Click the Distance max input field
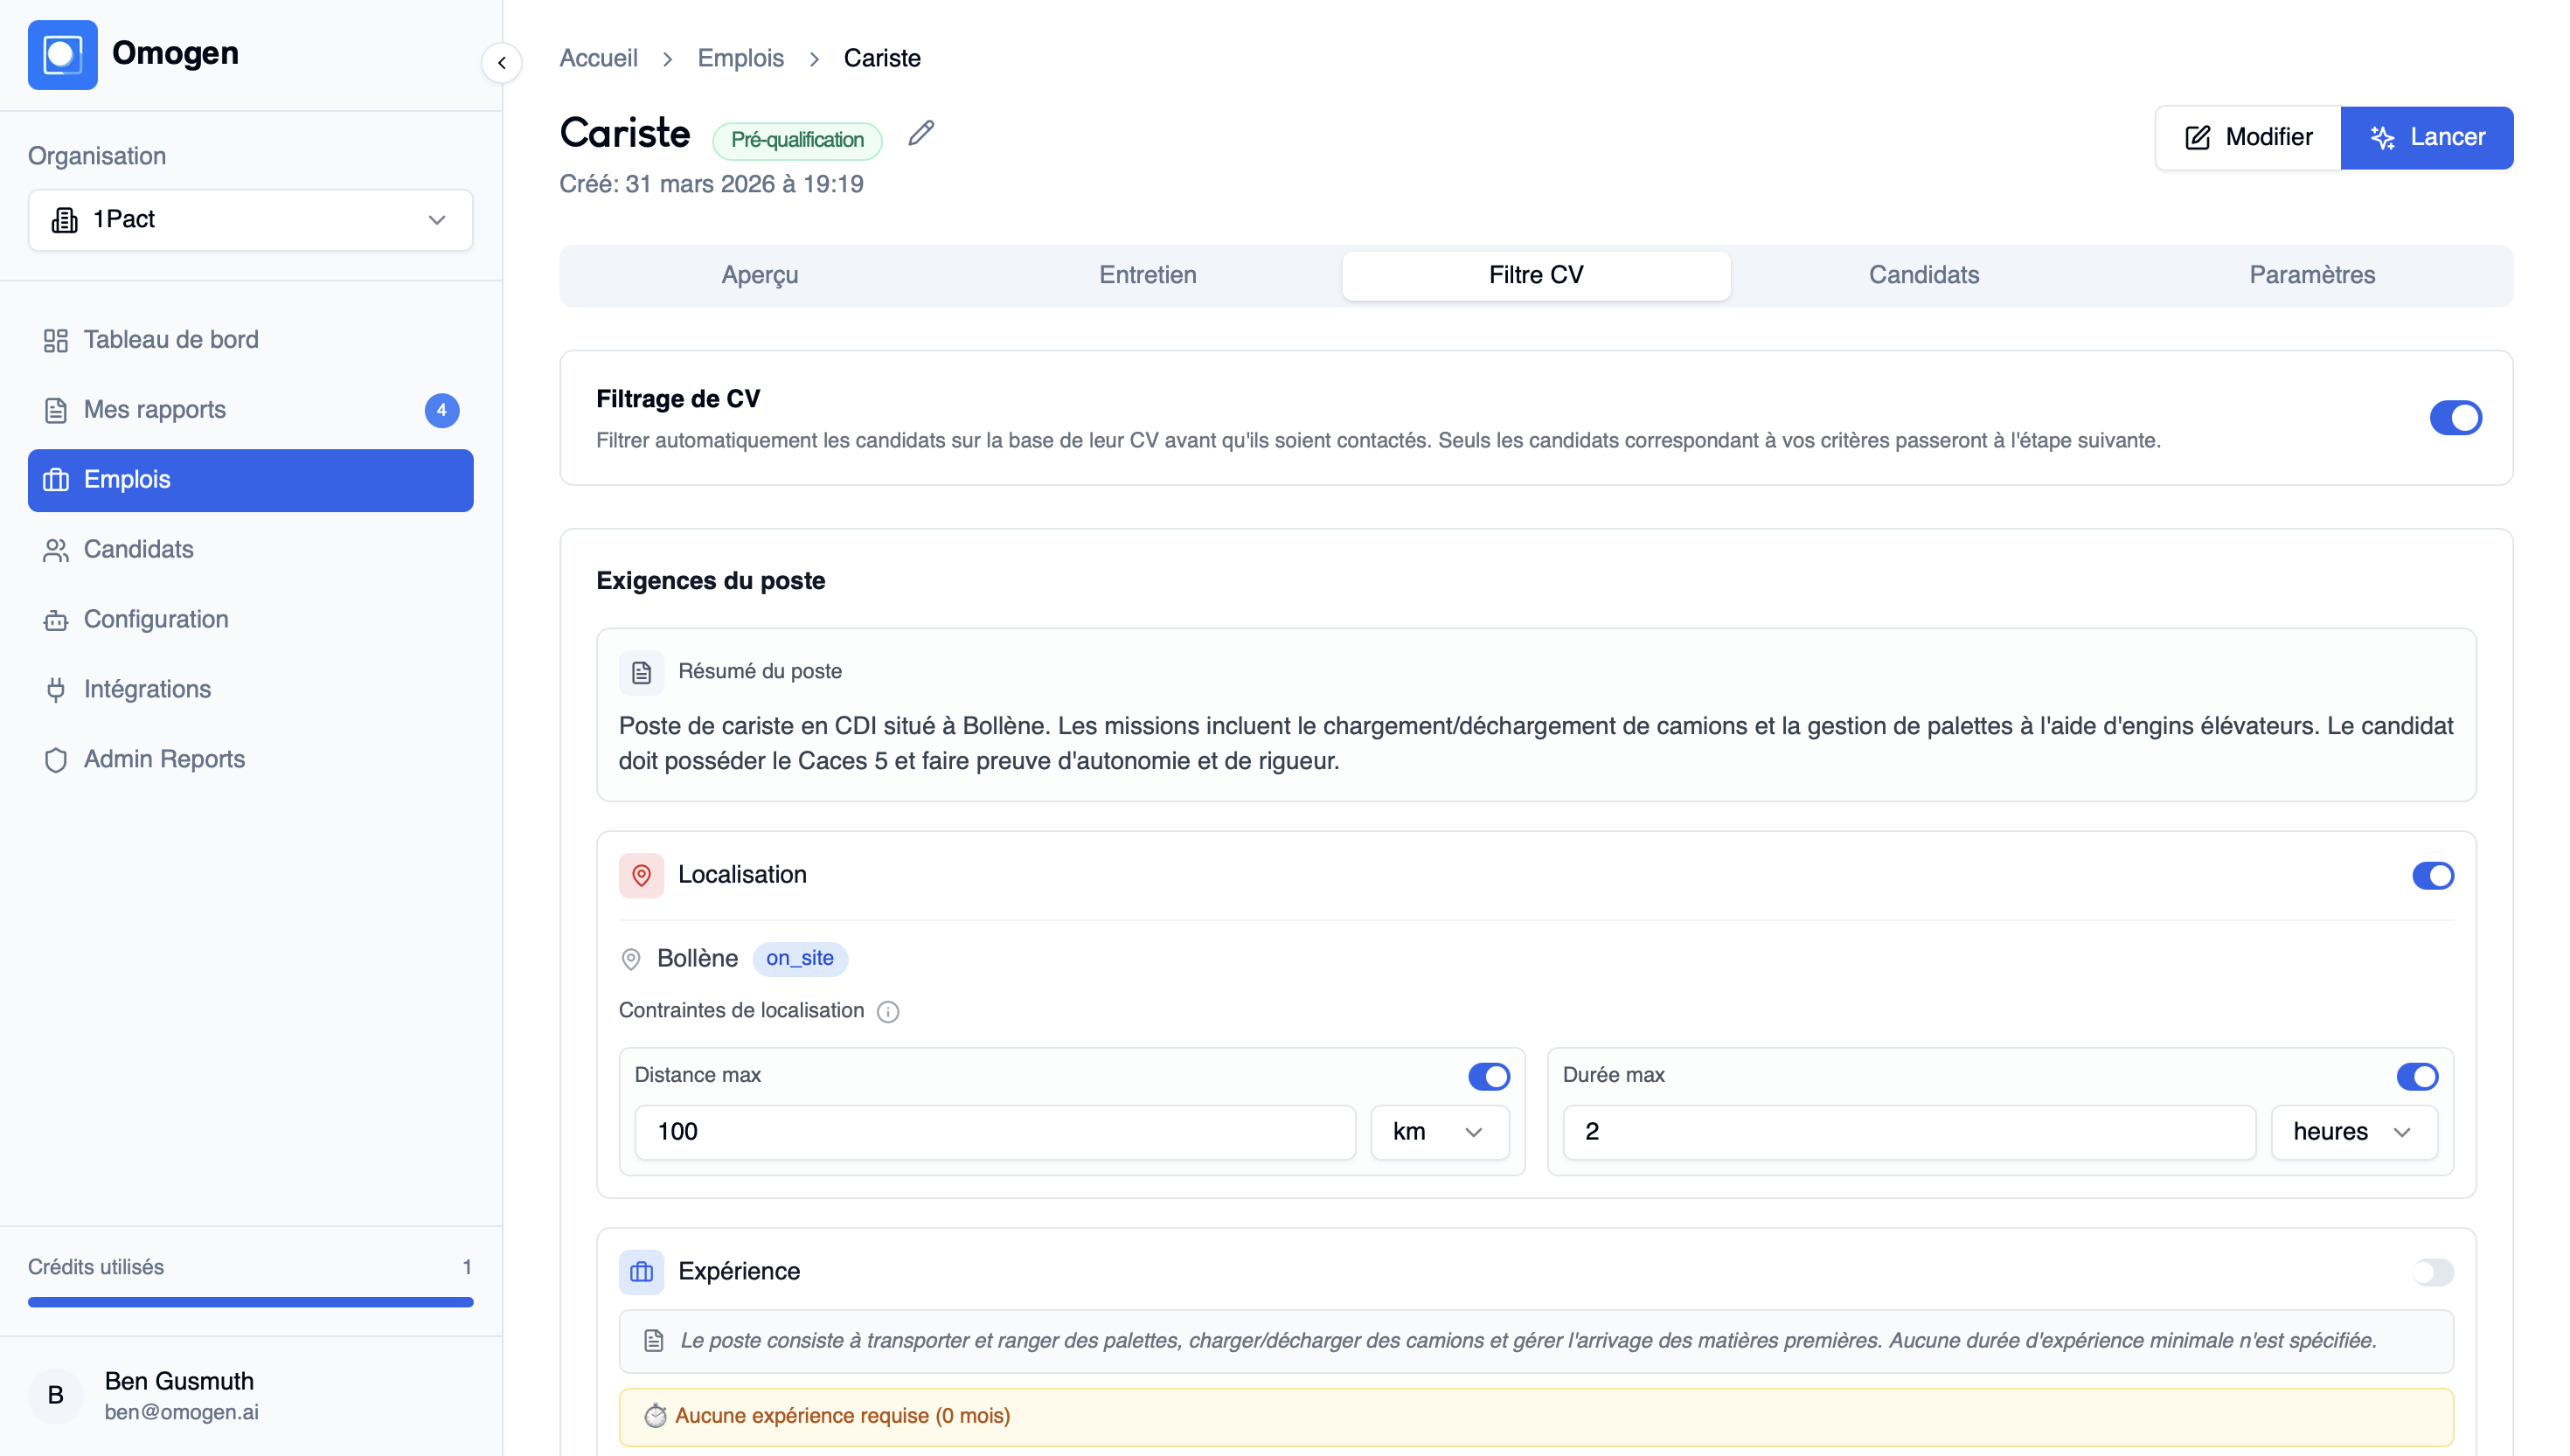Screen dimensions: 2570x1456 coord(994,1132)
